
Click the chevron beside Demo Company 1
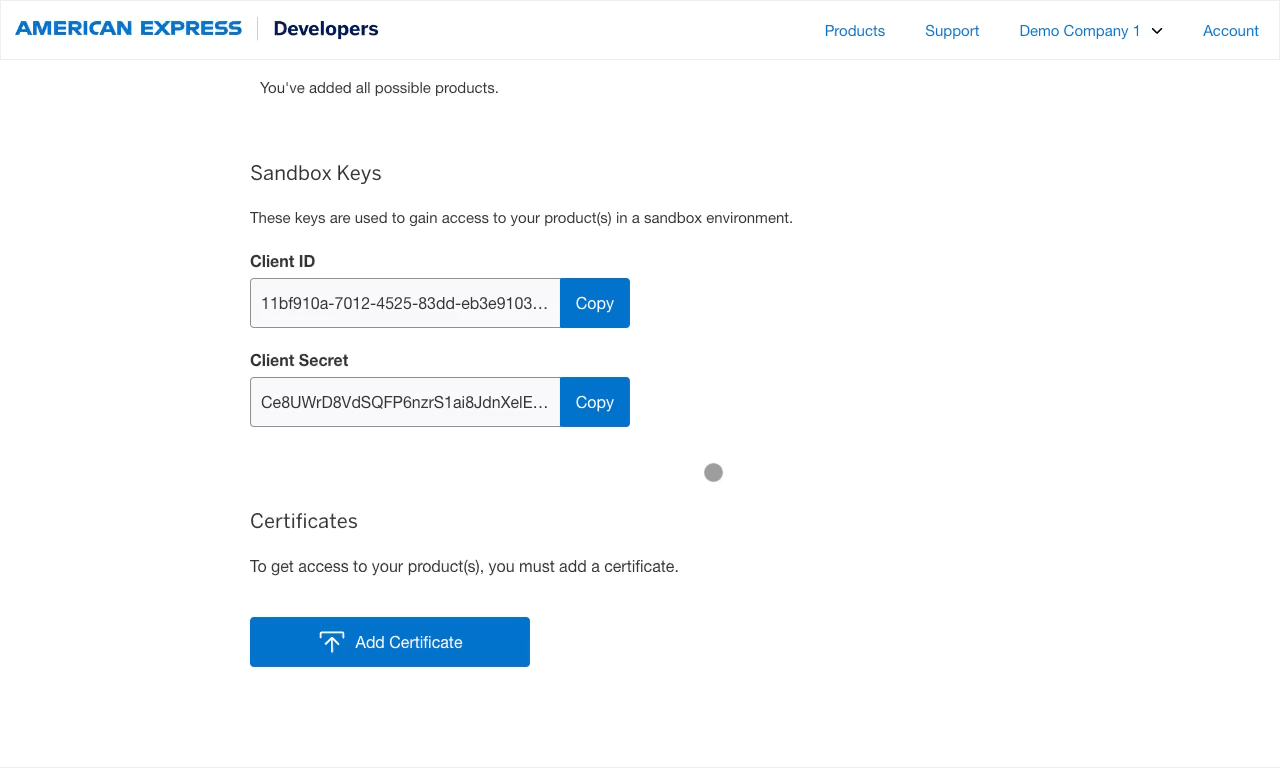pos(1157,31)
